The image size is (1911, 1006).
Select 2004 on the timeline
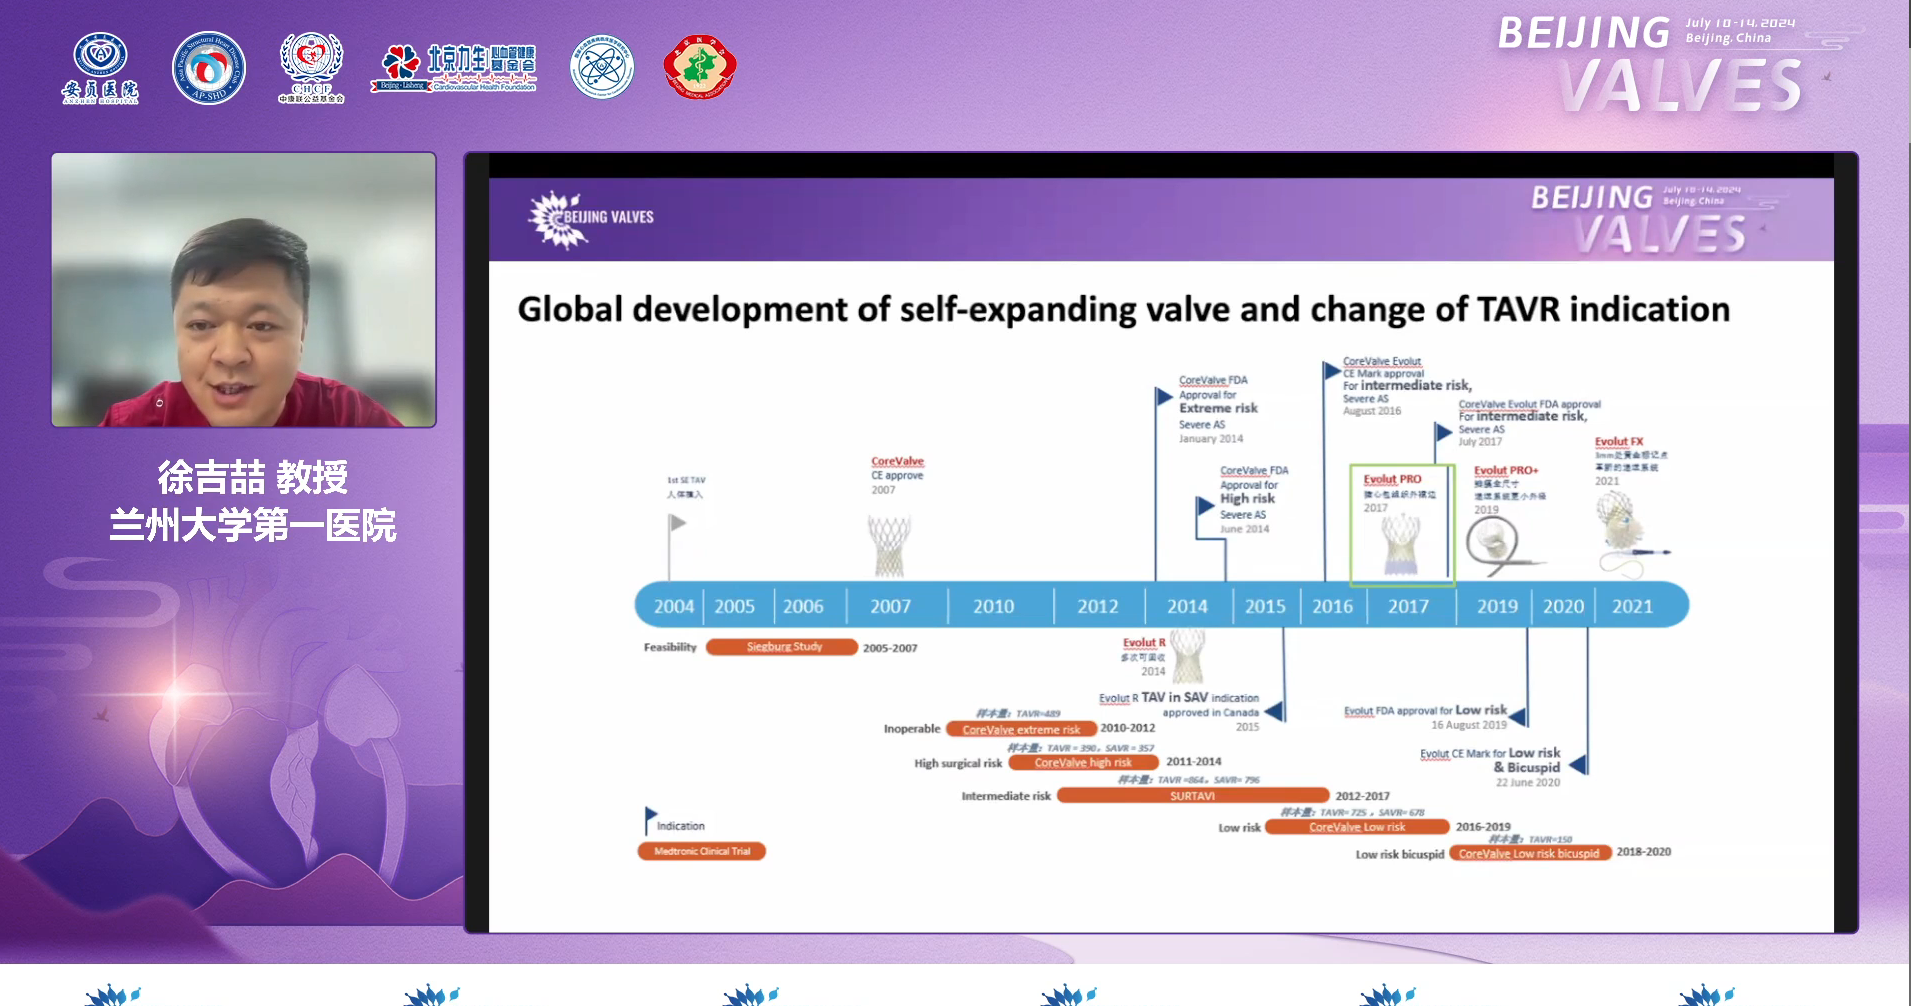[x=673, y=606]
